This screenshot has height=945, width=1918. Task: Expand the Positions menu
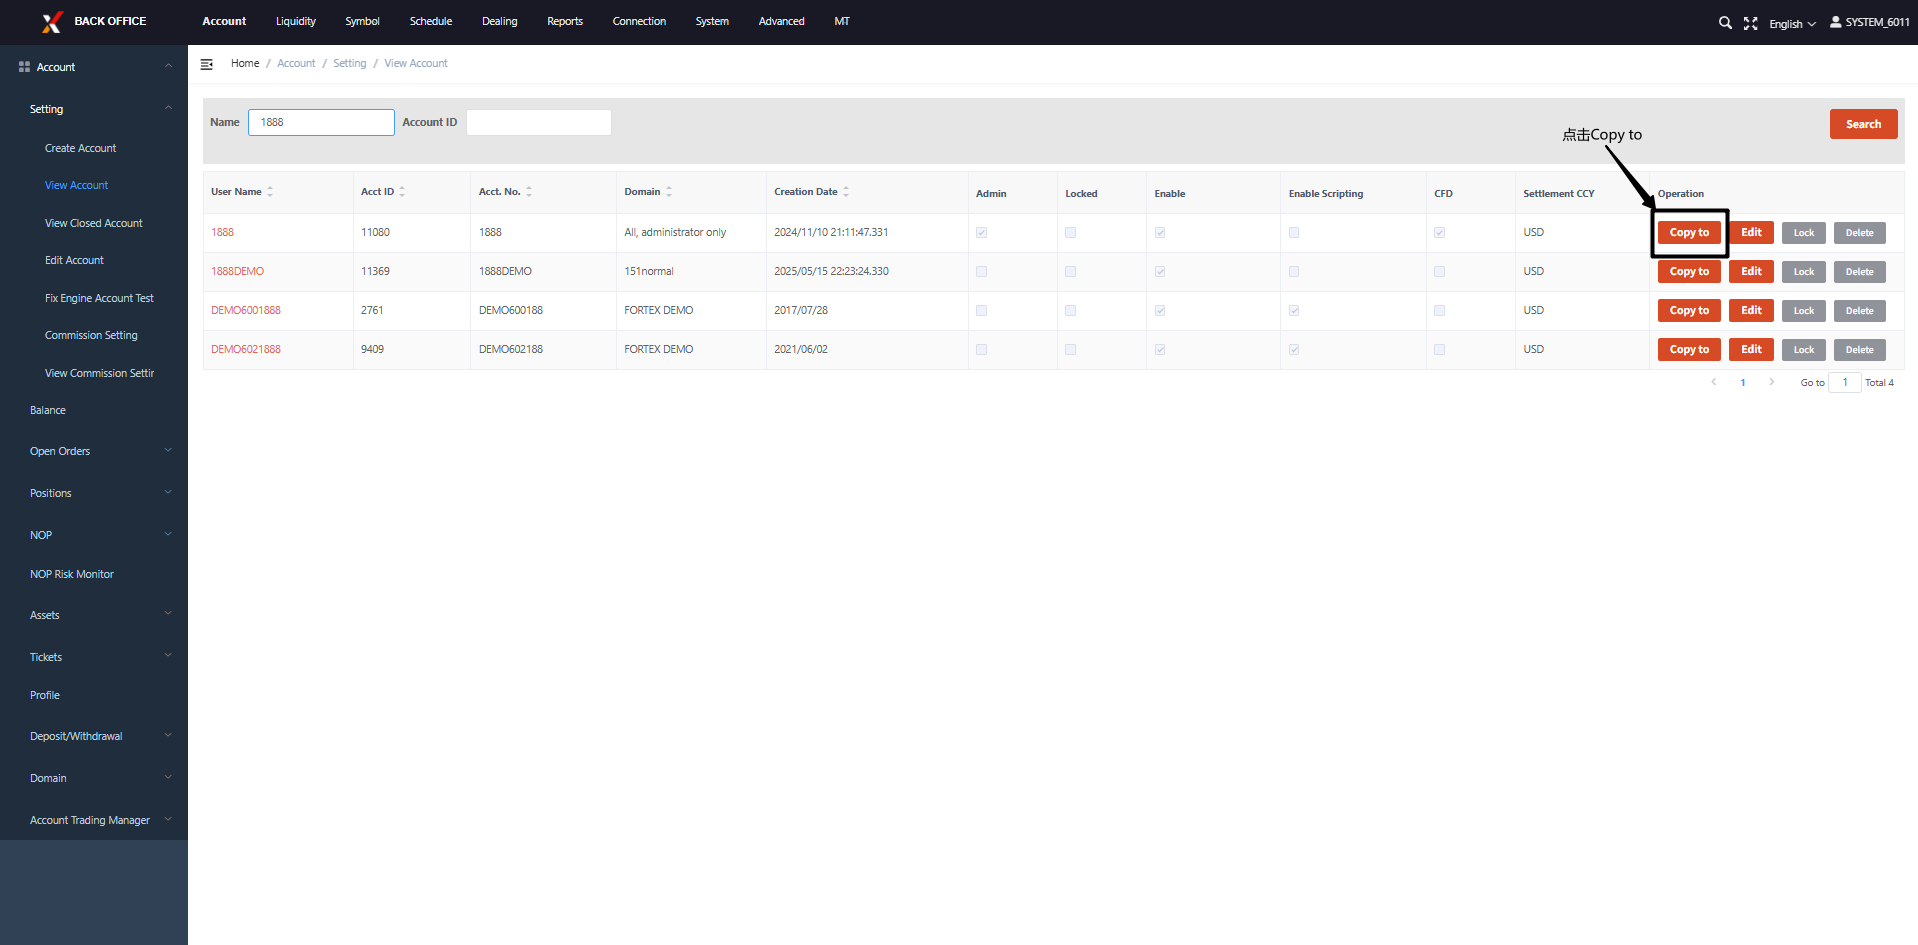pyautogui.click(x=168, y=492)
